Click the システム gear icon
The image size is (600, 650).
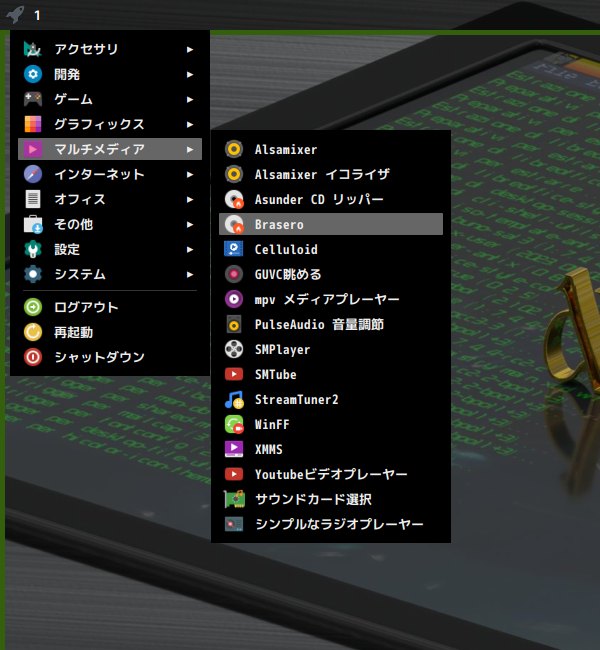click(33, 274)
